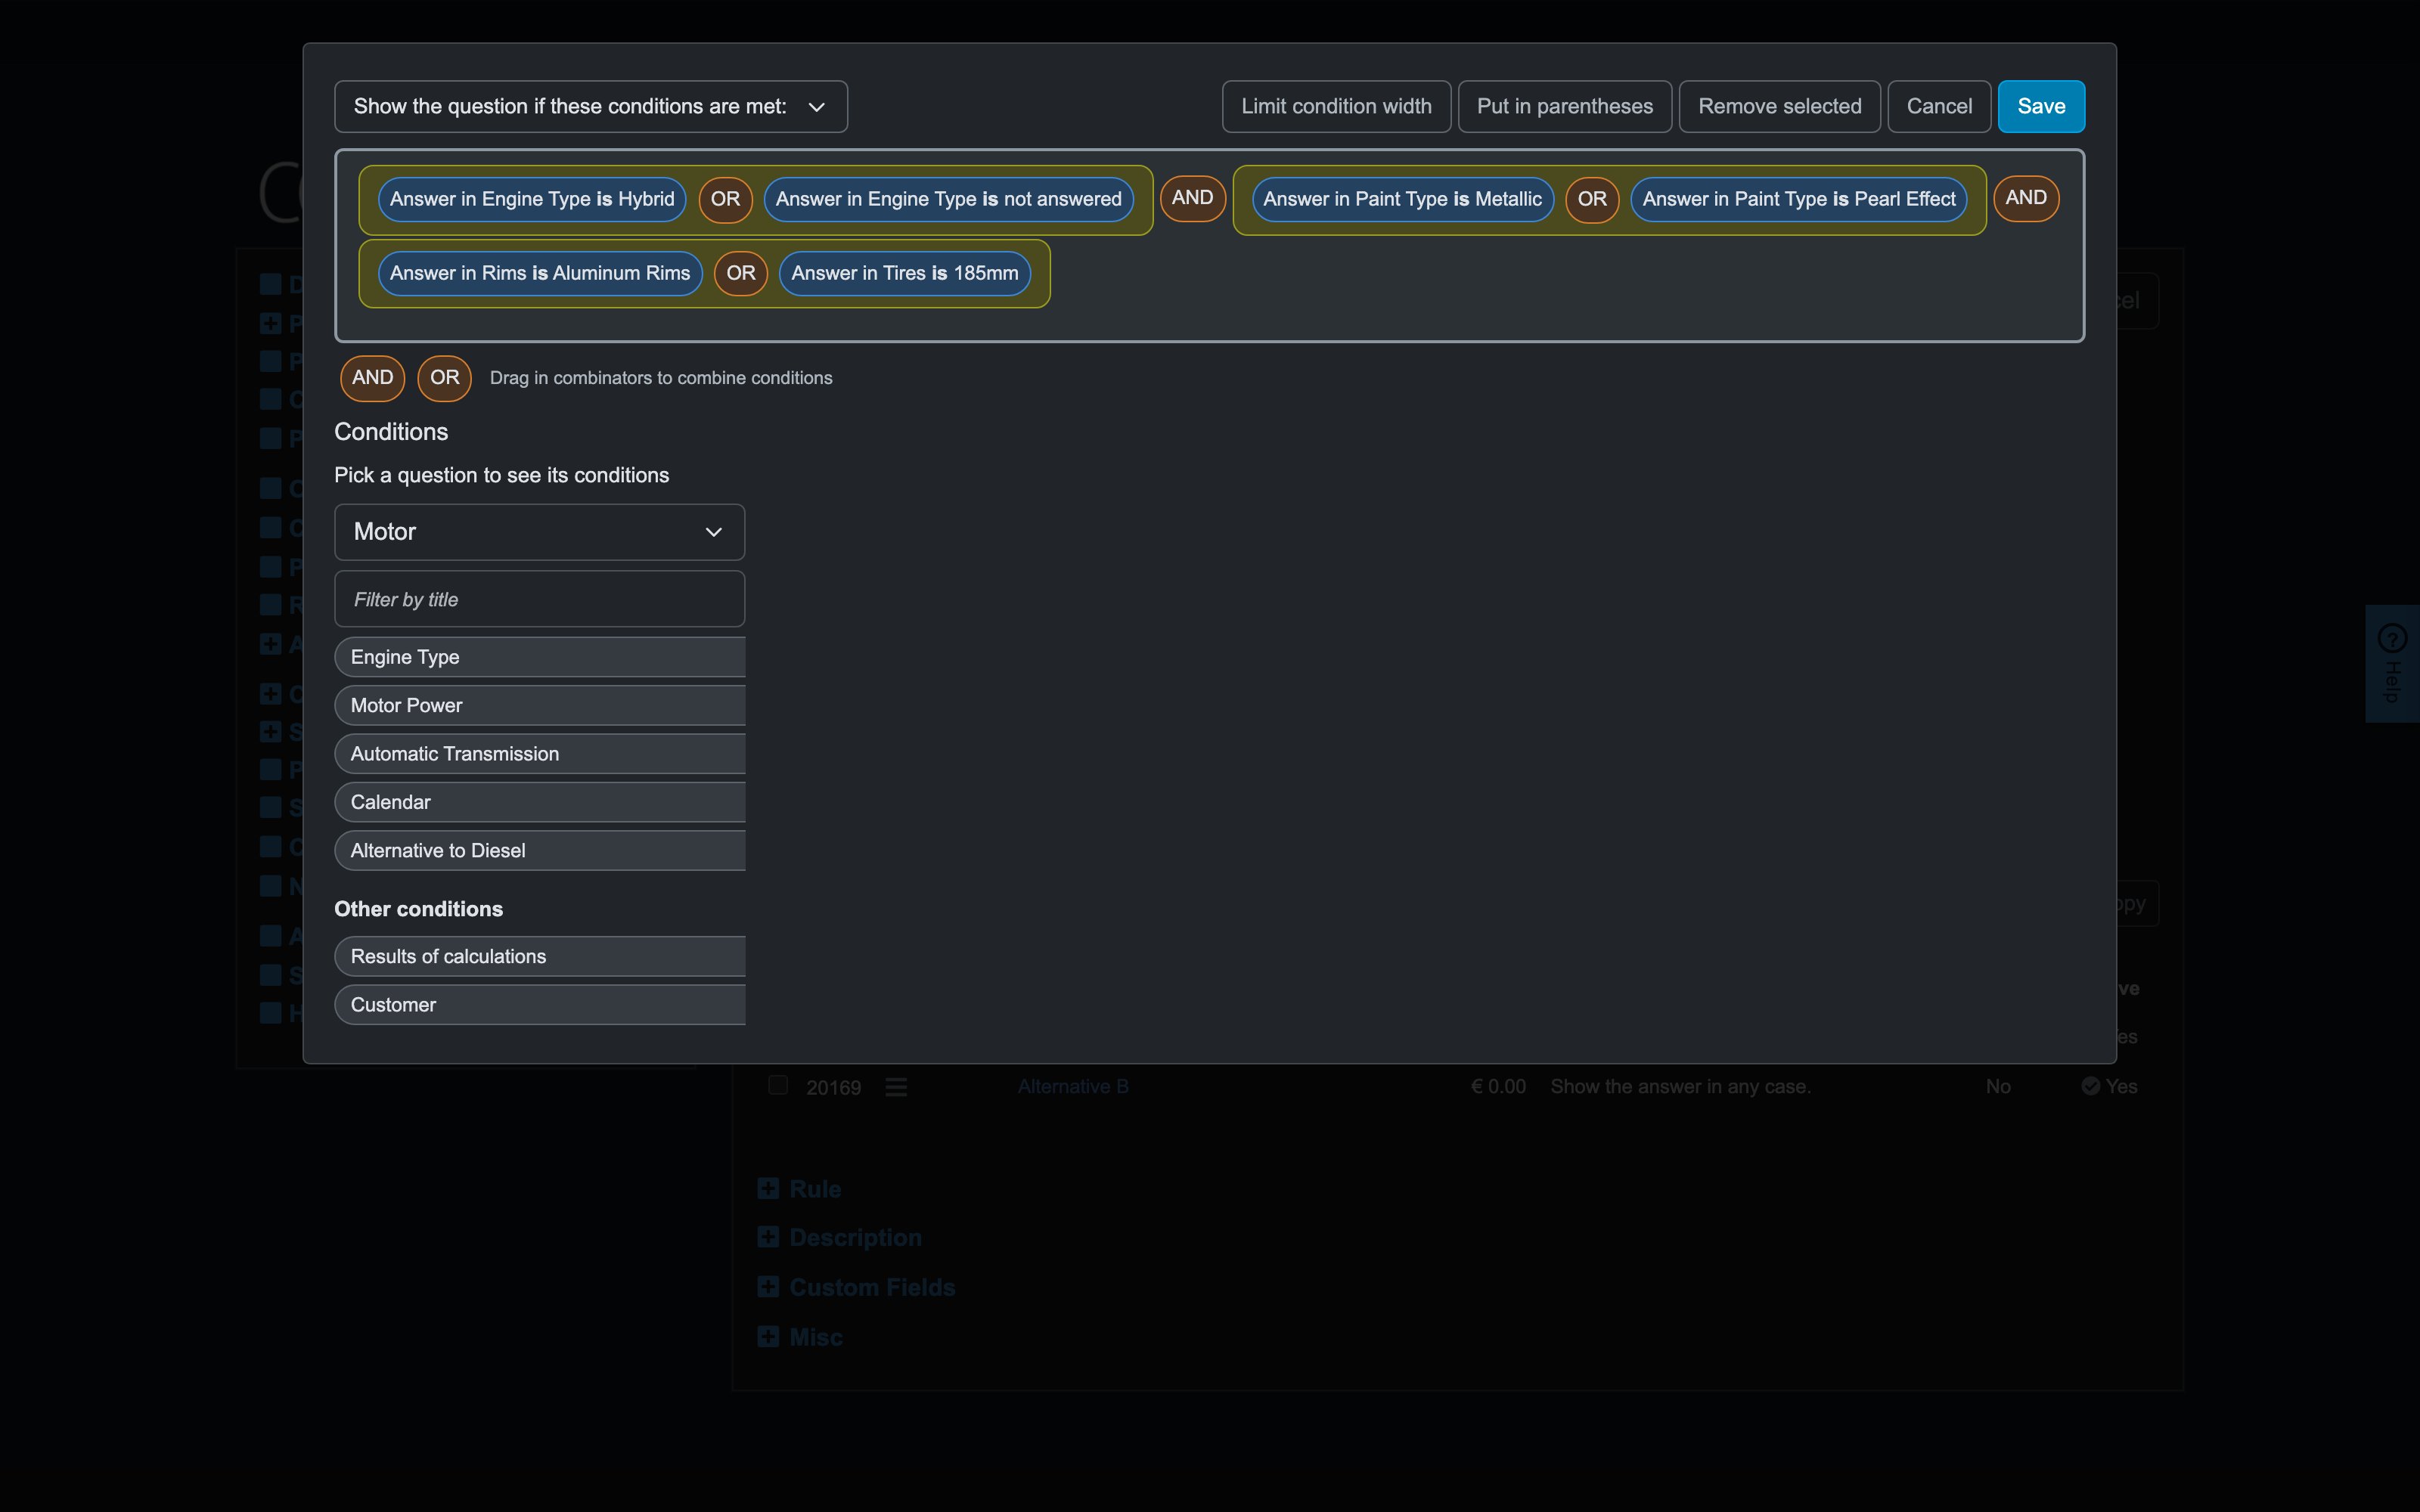Tick the checkbox for row 20169
Screen dimensions: 2420x1512
point(778,1085)
